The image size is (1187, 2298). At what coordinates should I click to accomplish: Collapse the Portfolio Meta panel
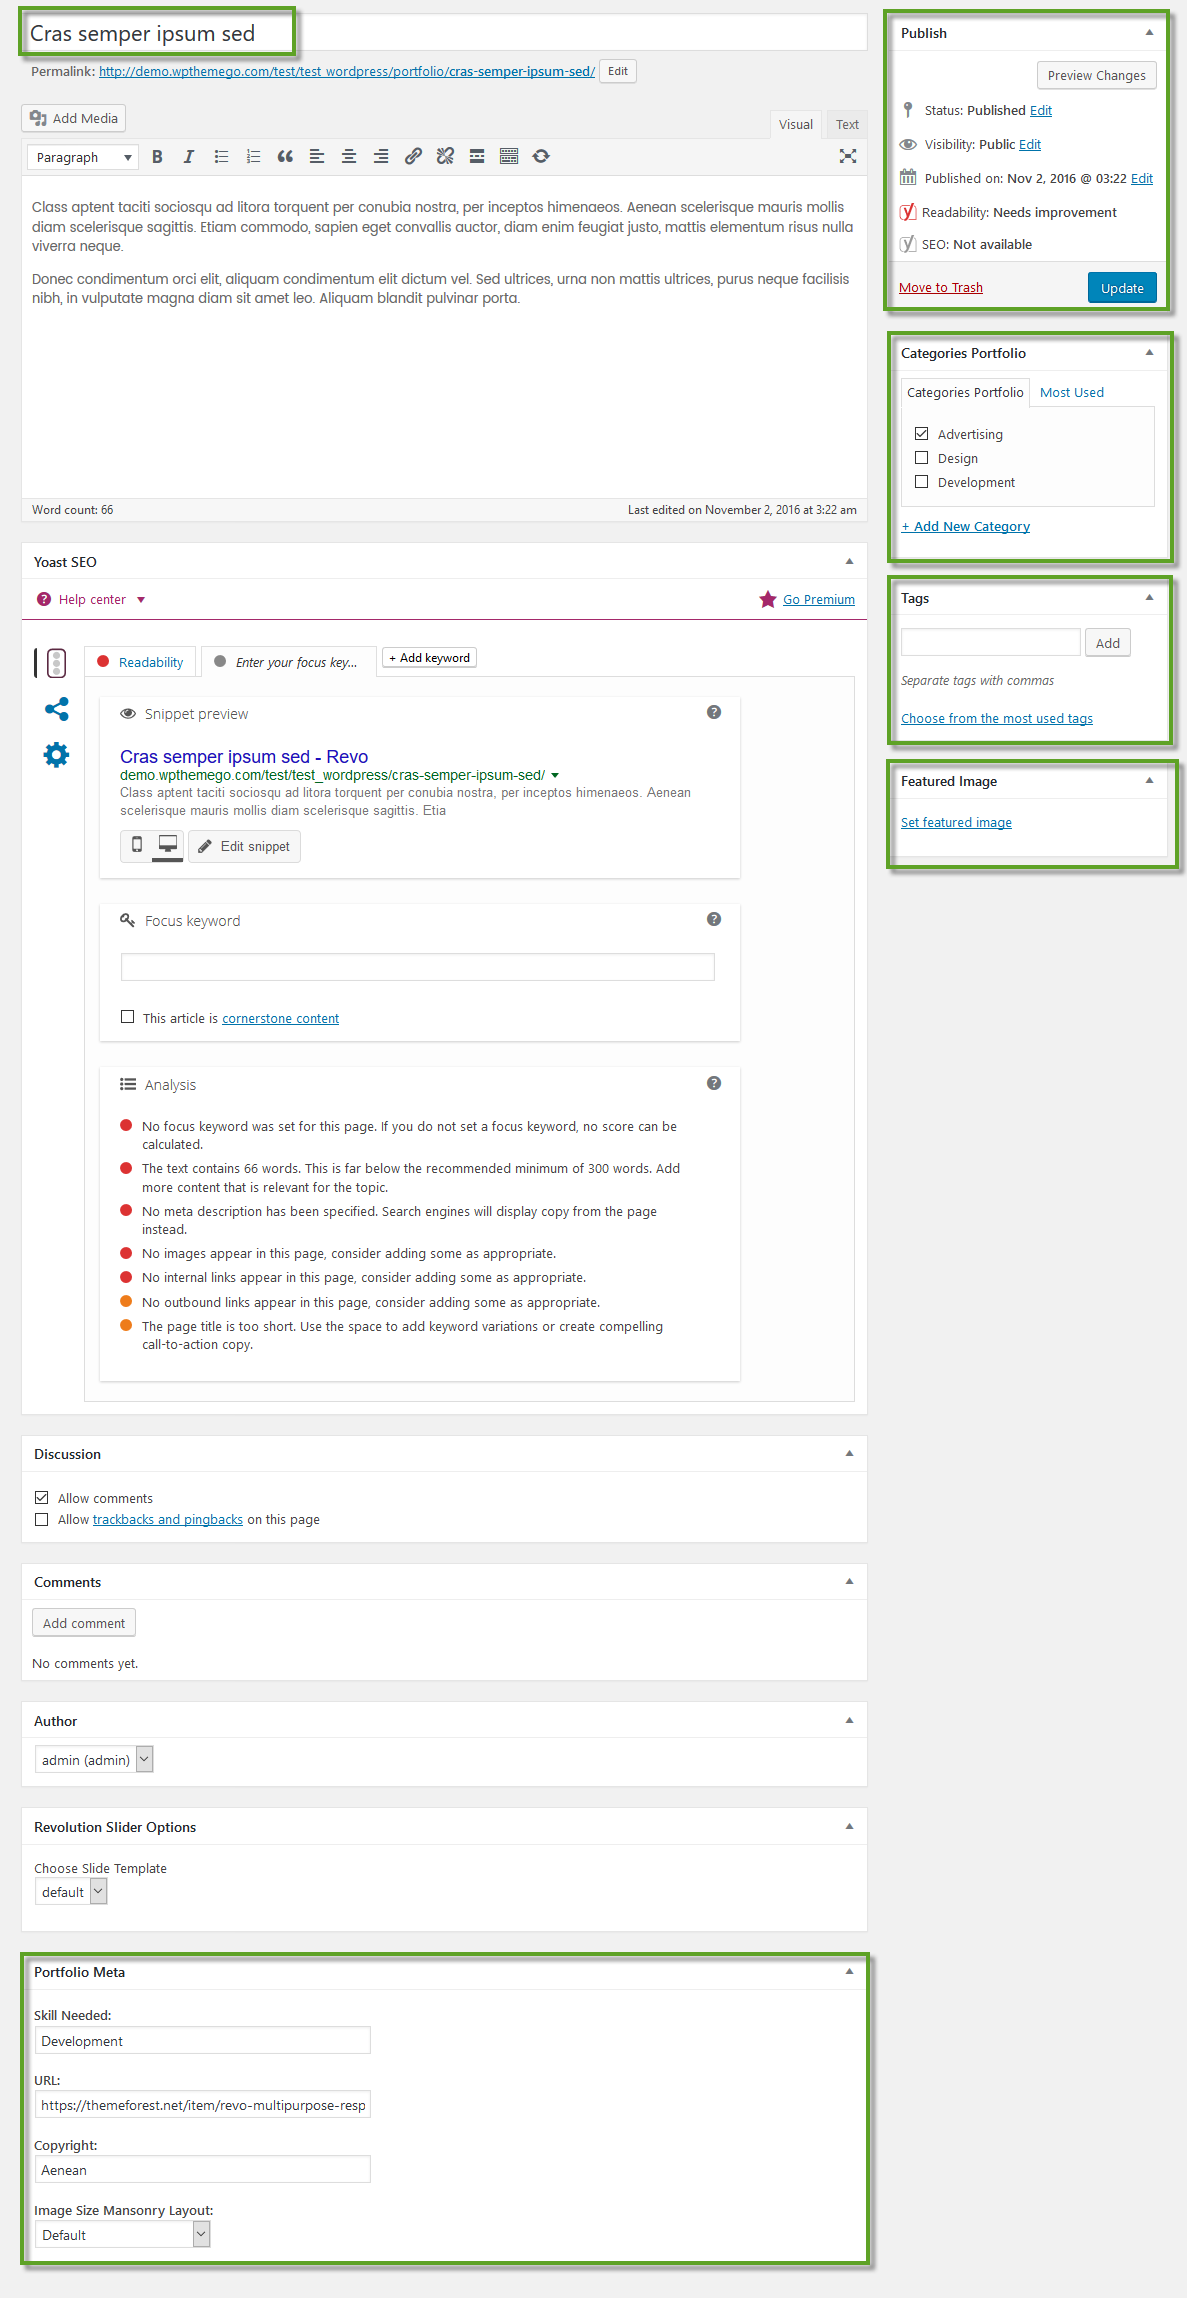pyautogui.click(x=849, y=1971)
